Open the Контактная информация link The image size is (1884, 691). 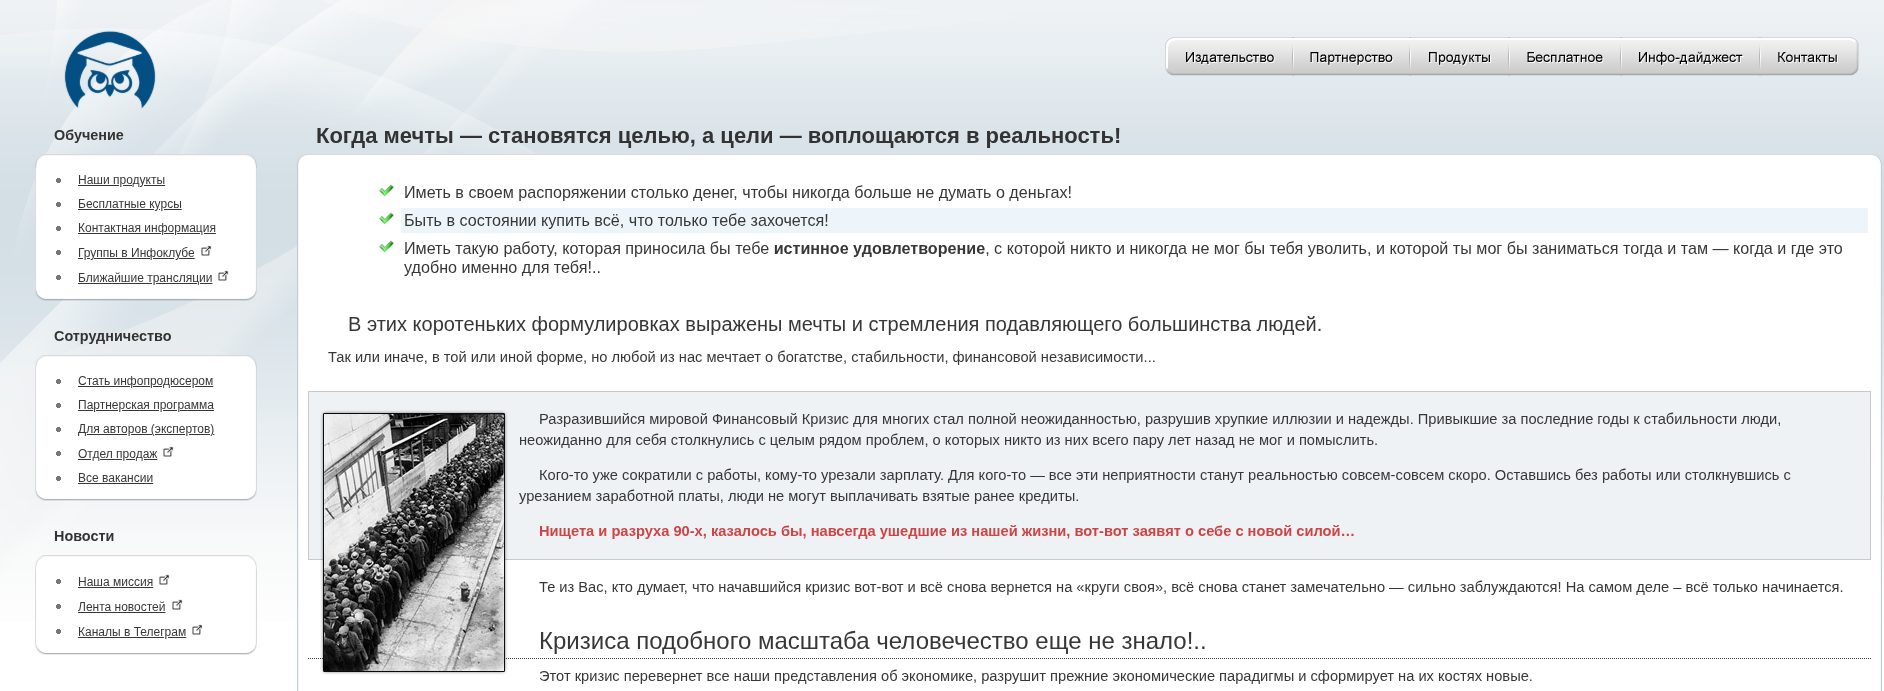point(147,228)
